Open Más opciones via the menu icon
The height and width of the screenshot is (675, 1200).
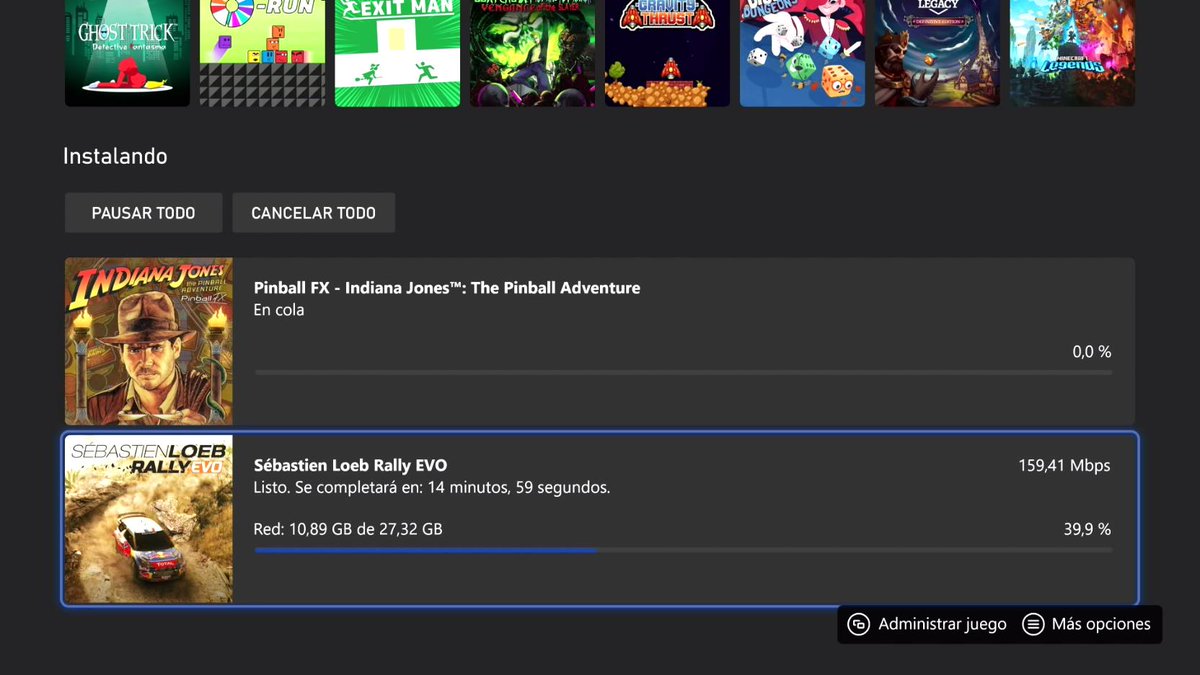1087,624
